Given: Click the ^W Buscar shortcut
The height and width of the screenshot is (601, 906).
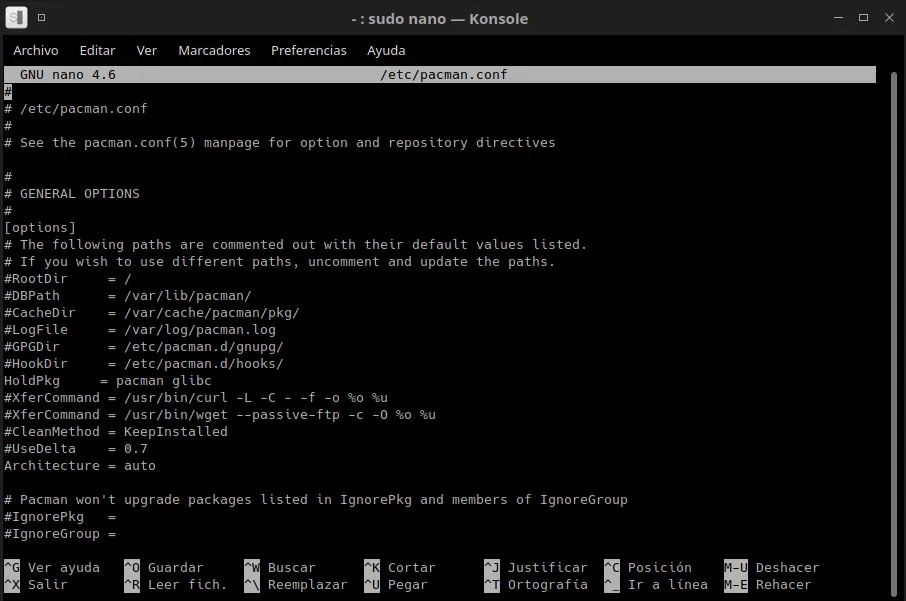Looking at the screenshot, I should pyautogui.click(x=280, y=567).
